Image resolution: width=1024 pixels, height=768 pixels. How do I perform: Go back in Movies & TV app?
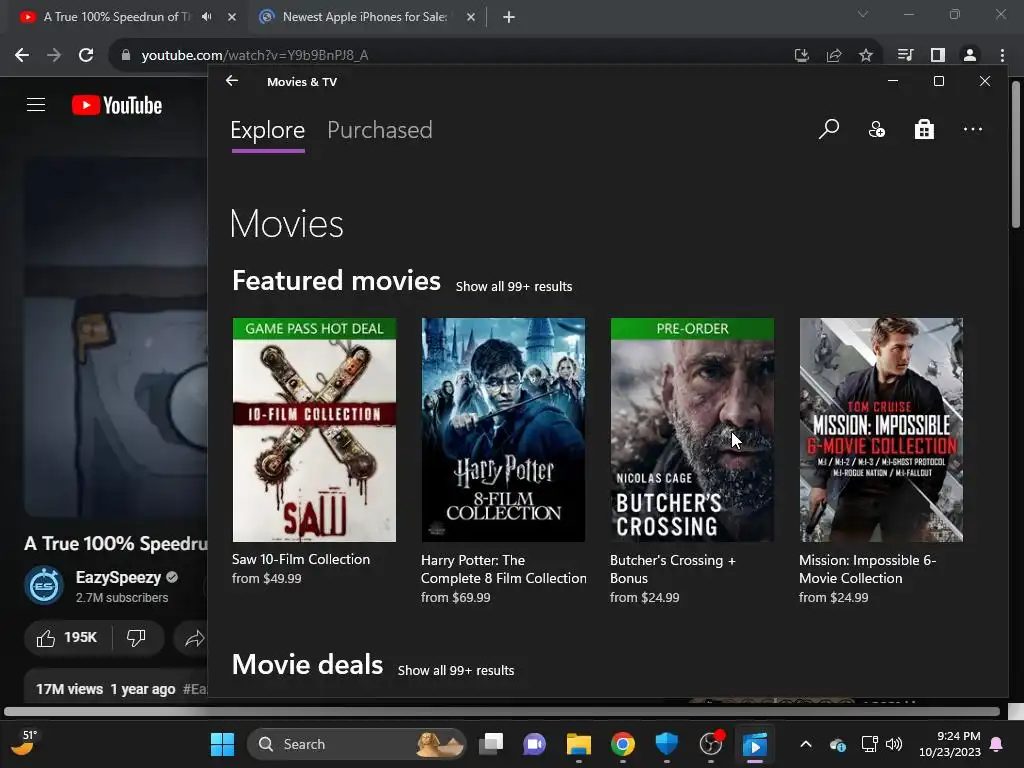click(x=232, y=81)
